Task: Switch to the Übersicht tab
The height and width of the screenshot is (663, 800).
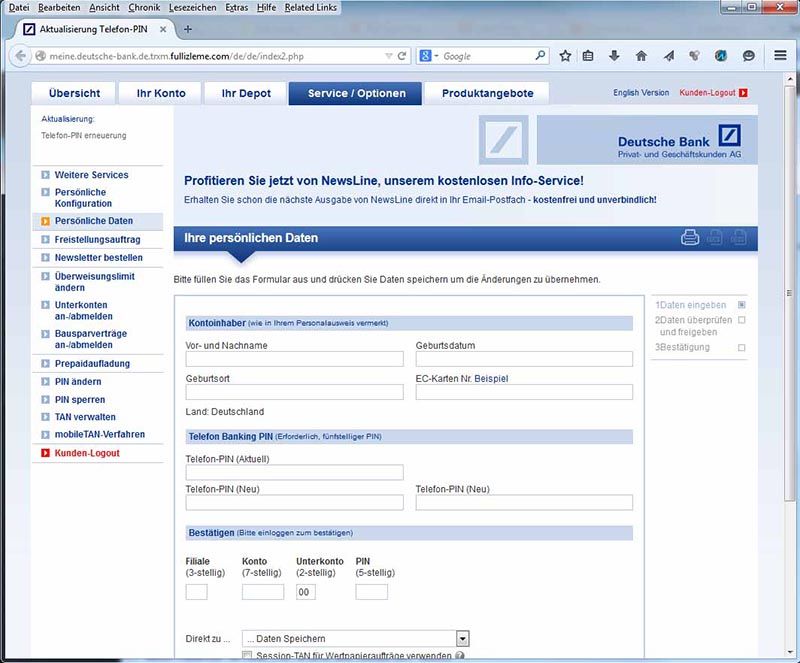Action: point(74,93)
